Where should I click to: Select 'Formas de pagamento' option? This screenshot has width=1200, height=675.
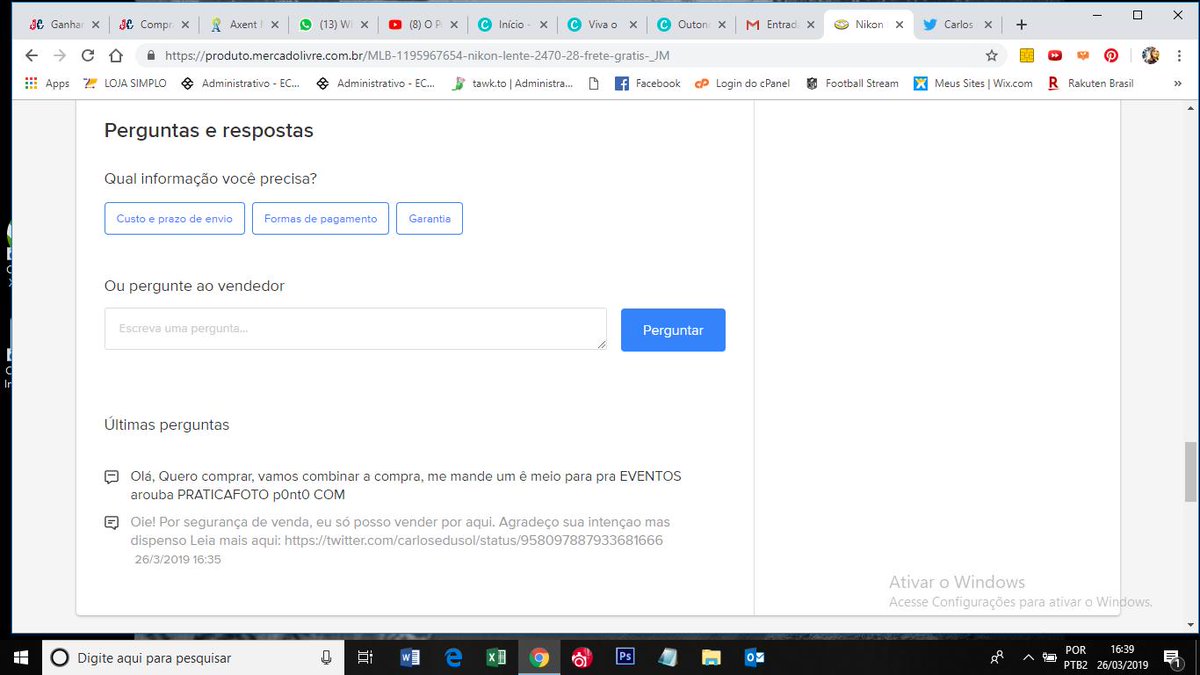tap(320, 218)
